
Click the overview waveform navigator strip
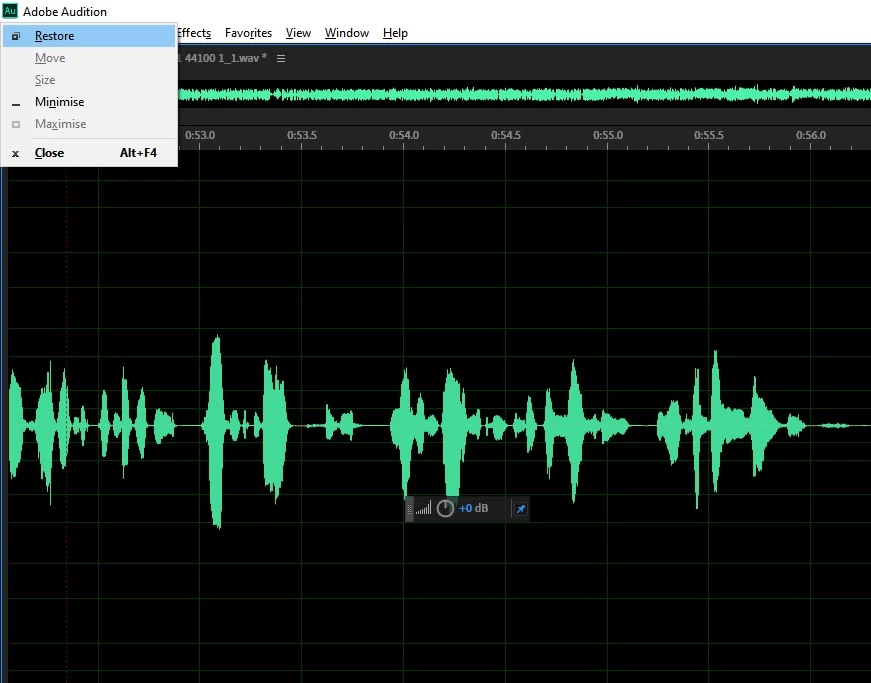tap(524, 95)
